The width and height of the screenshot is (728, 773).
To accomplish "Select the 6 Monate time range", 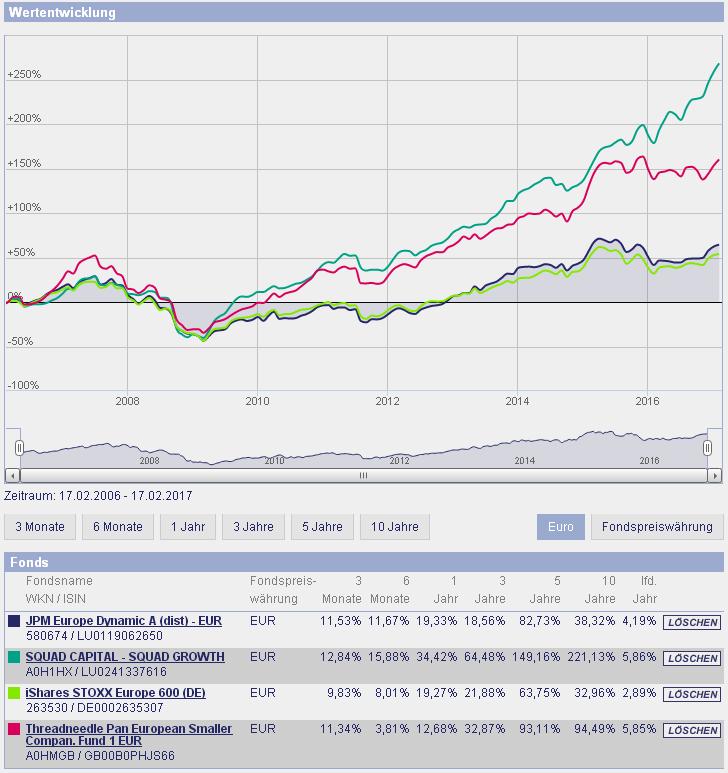I will click(118, 526).
